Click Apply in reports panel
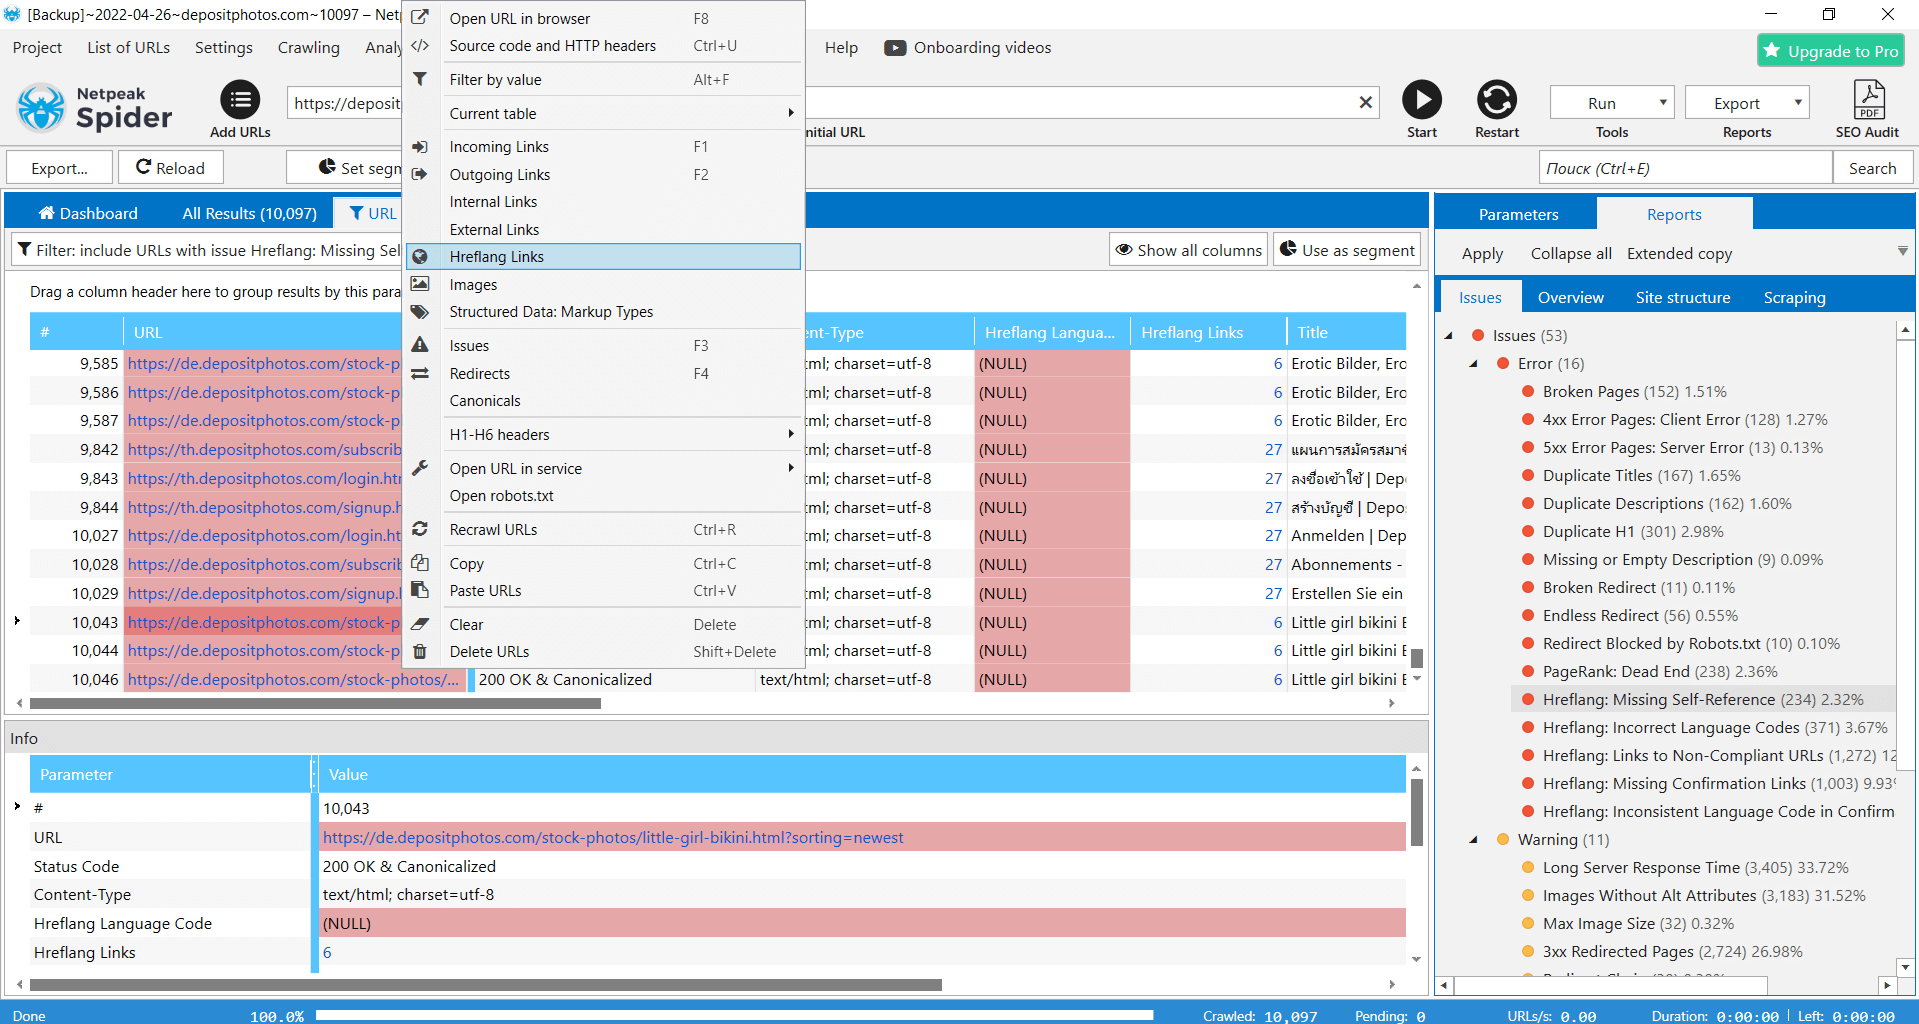1919x1024 pixels. click(1482, 254)
